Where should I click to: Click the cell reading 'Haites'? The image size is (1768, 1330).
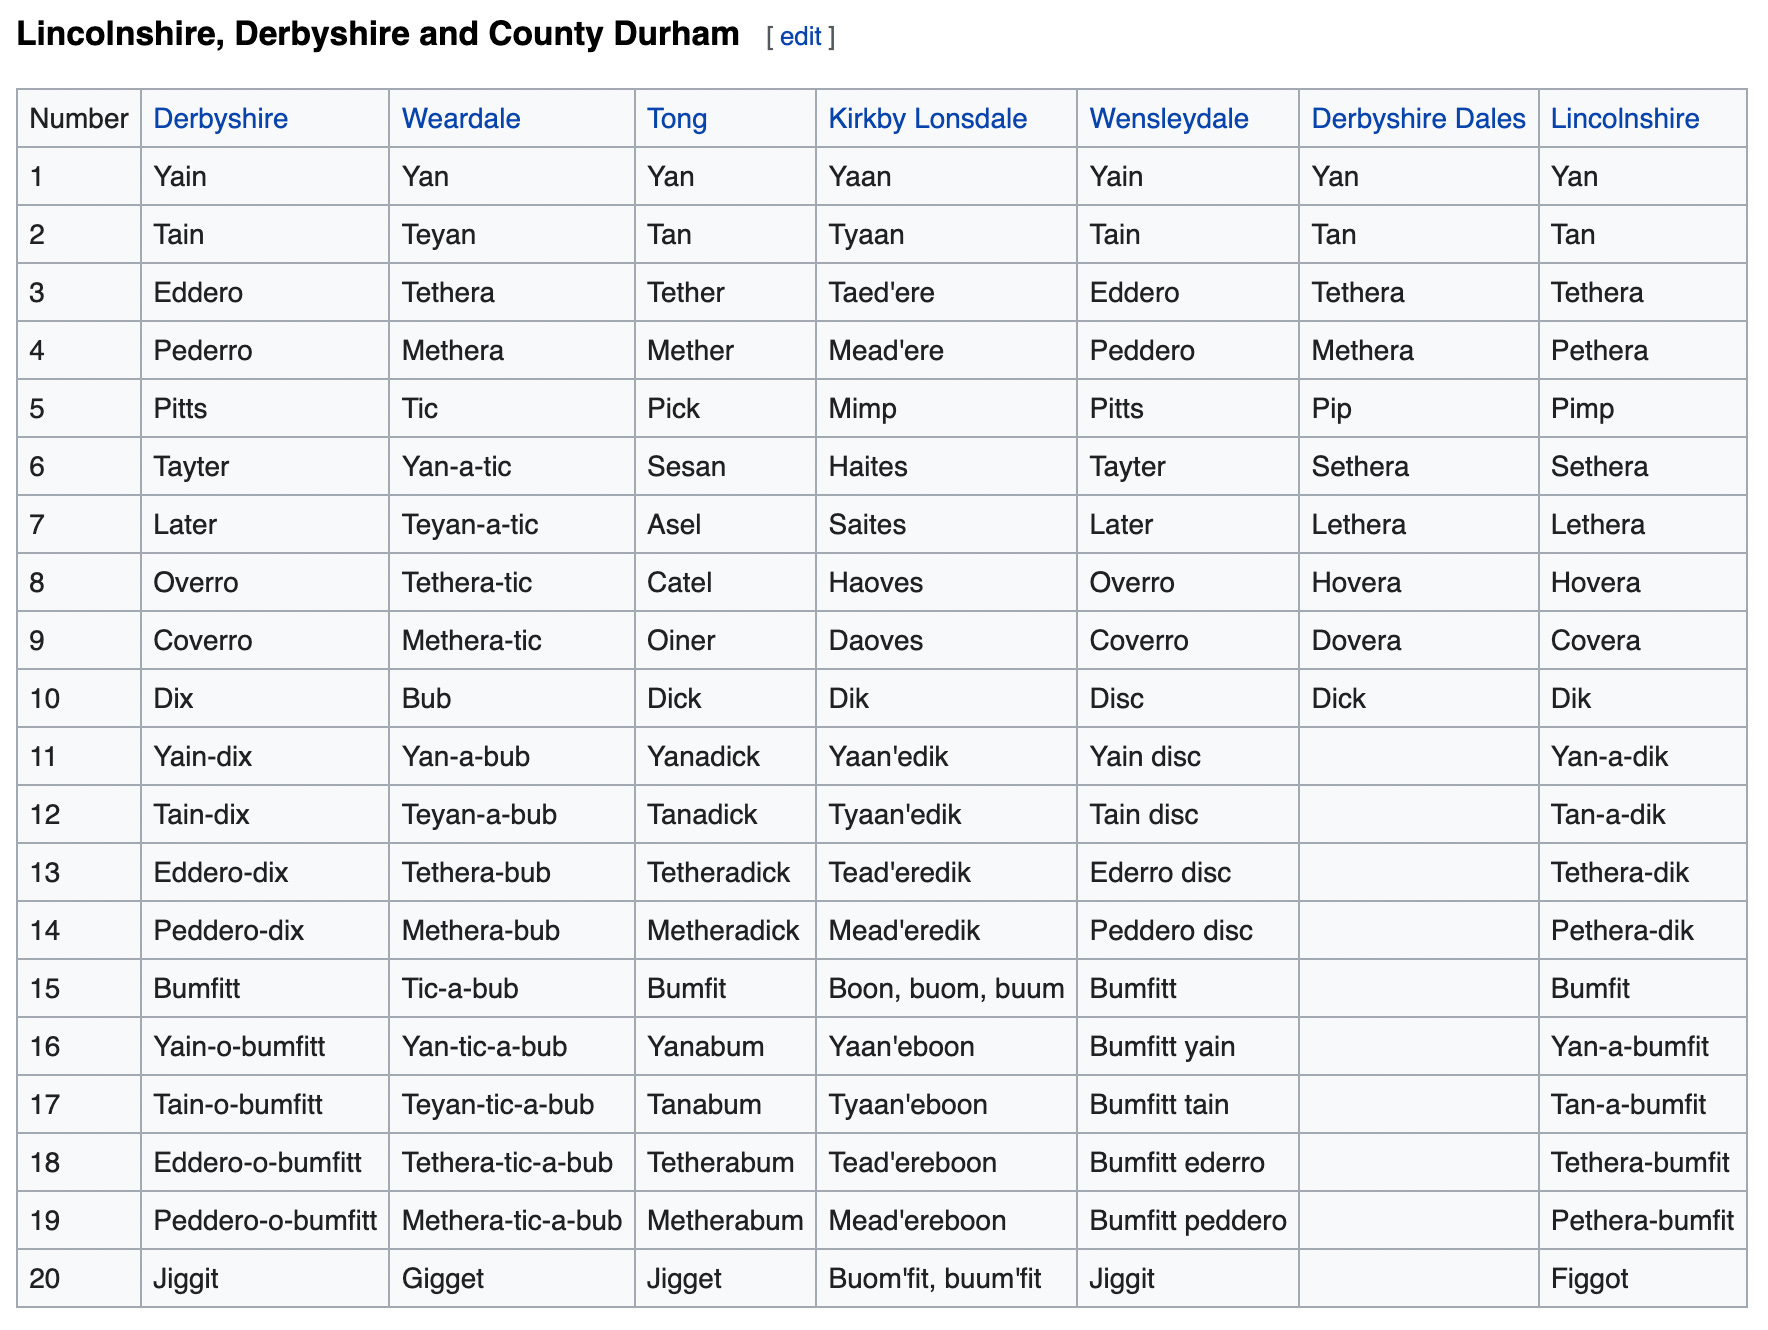tap(946, 467)
